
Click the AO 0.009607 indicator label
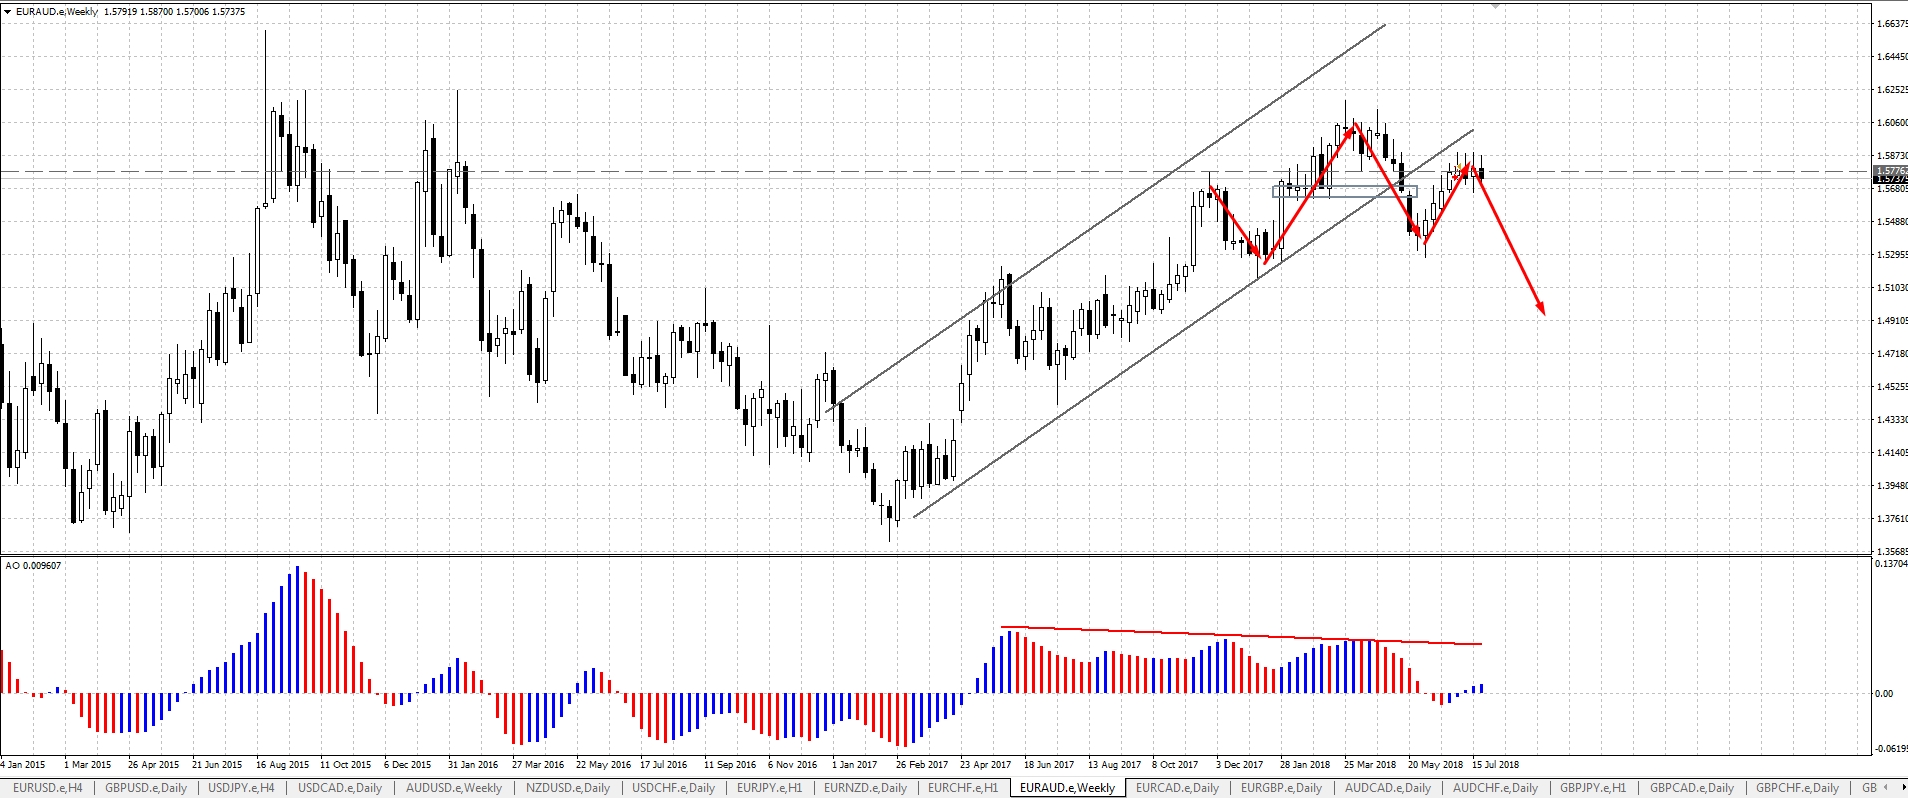click(33, 565)
